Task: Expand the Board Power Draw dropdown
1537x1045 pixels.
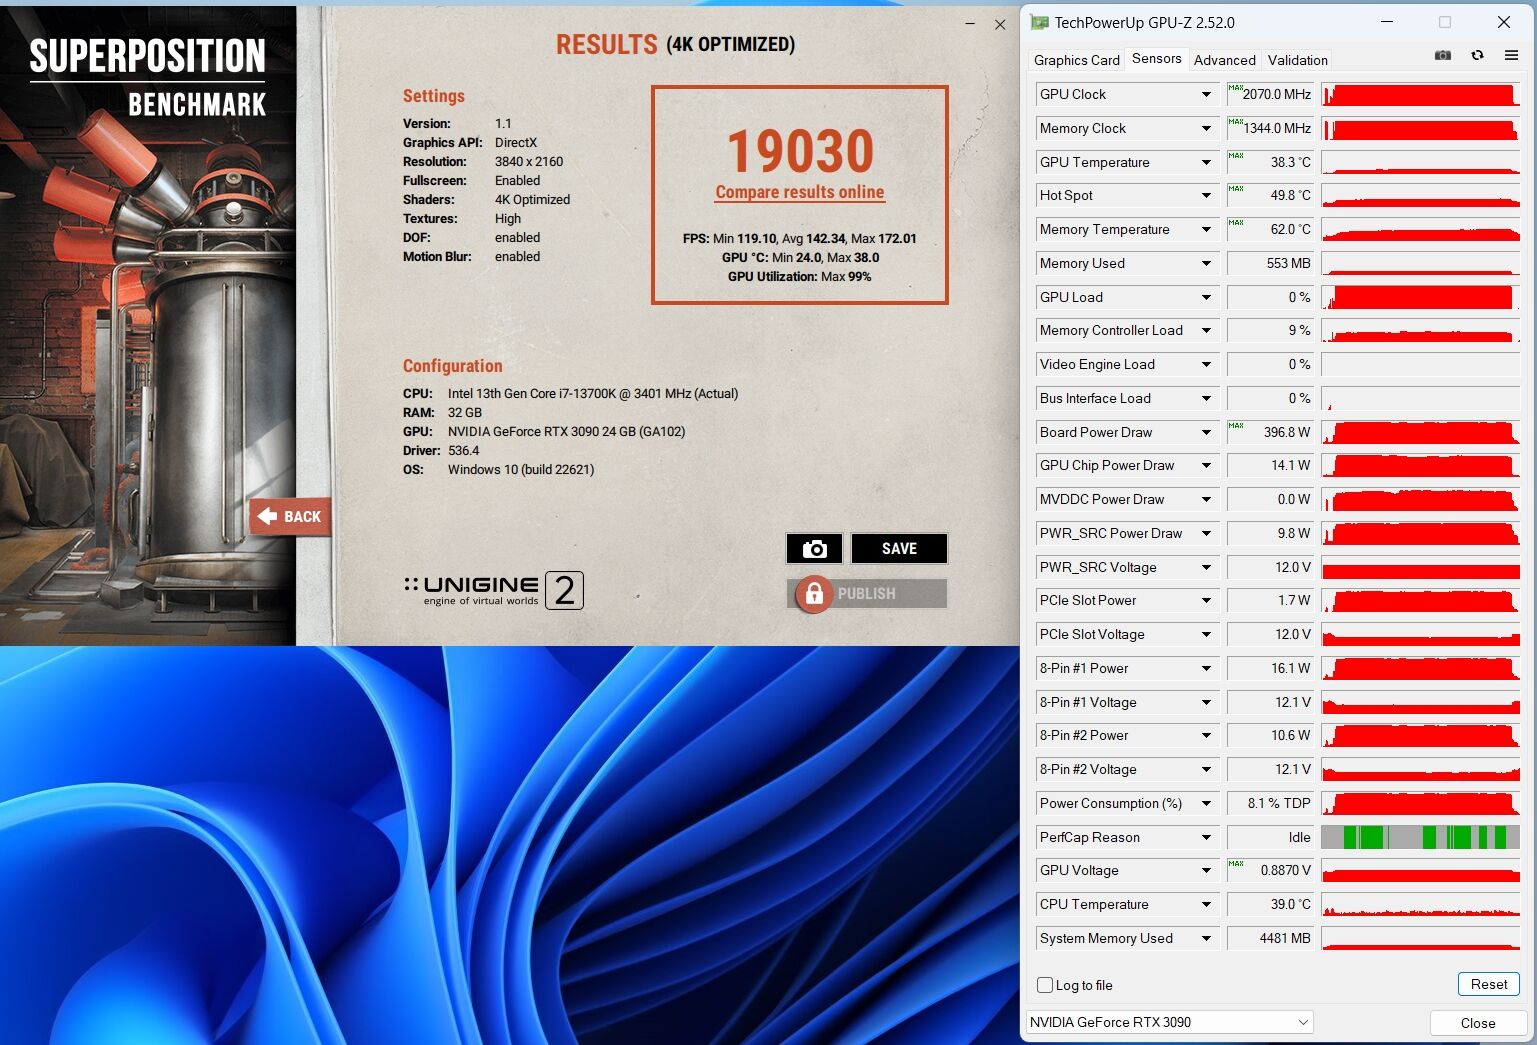Action: click(1206, 432)
